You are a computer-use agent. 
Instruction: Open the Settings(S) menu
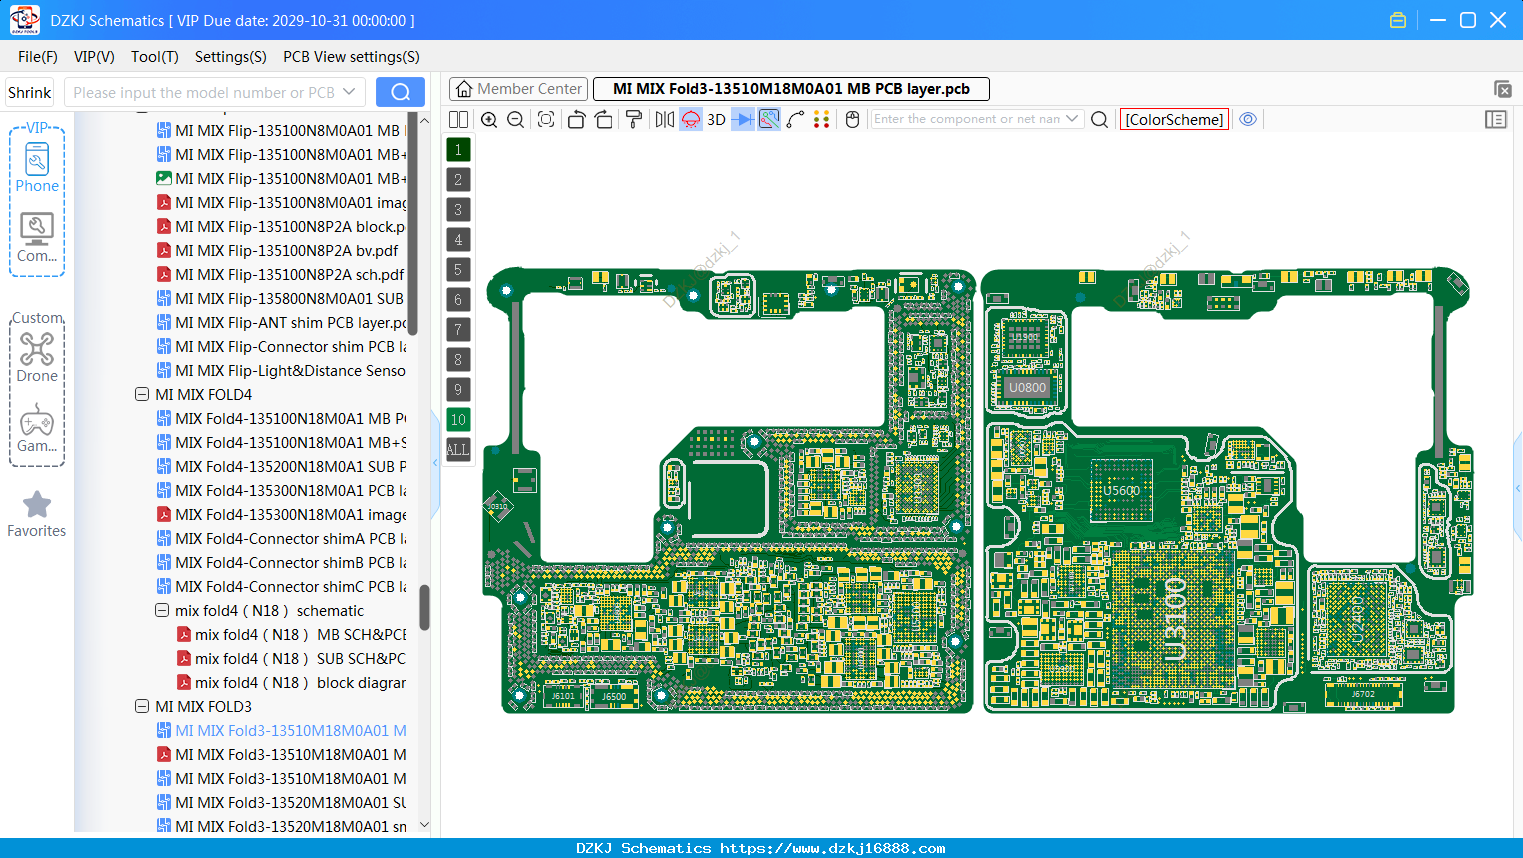pos(231,57)
